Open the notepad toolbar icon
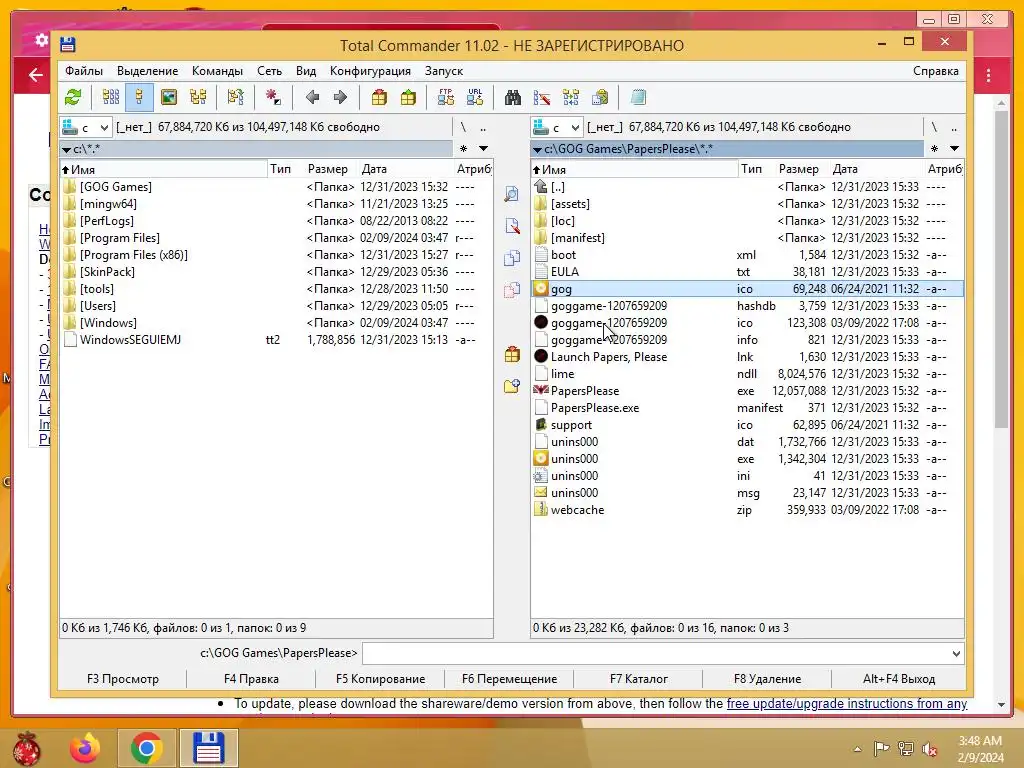Screen dimensions: 1024x768 pos(638,98)
